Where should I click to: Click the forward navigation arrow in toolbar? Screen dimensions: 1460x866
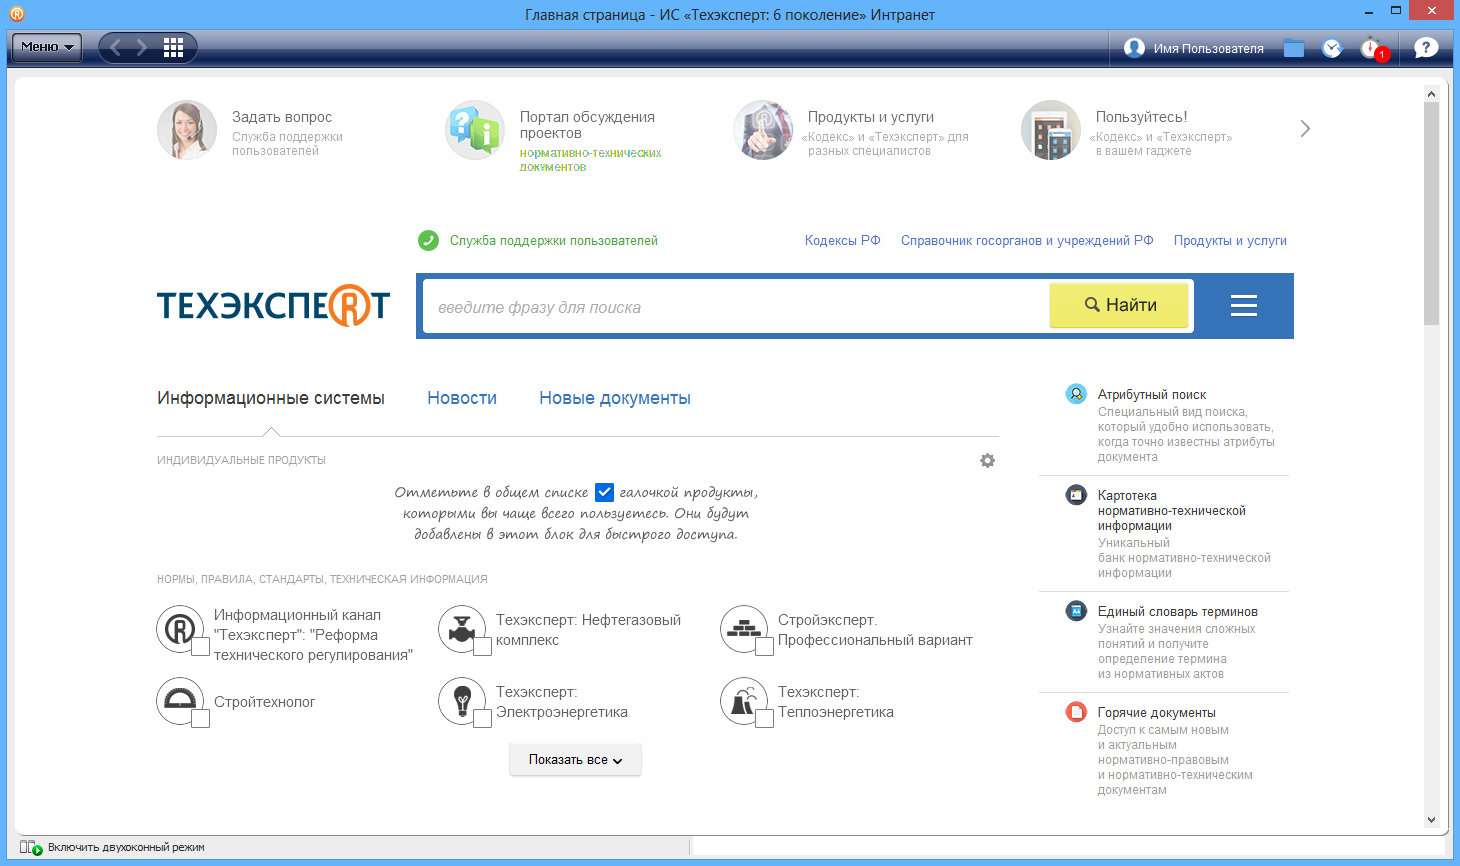point(142,47)
